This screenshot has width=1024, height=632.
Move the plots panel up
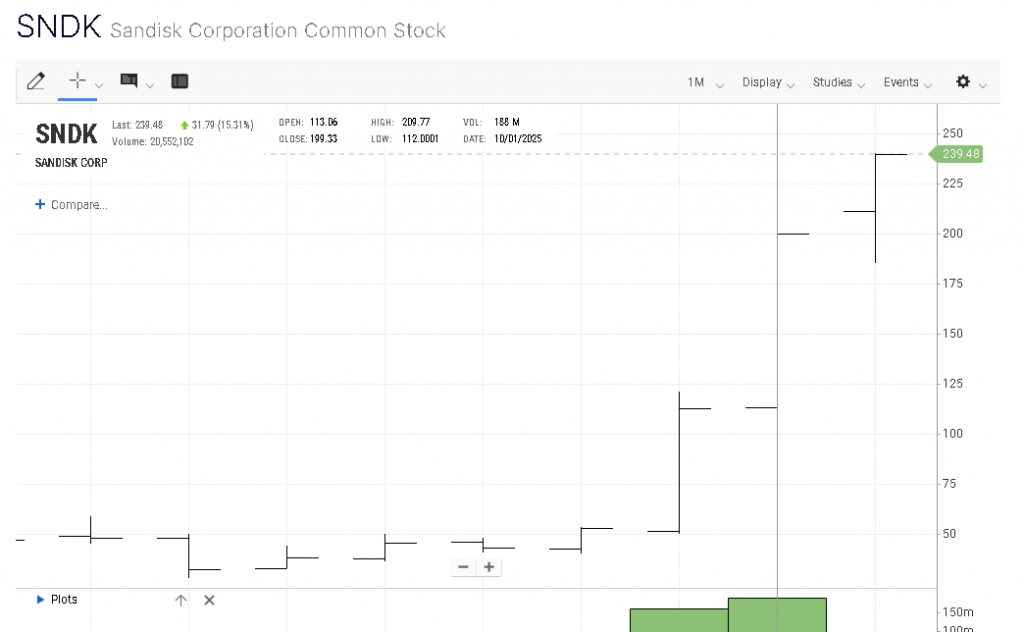pyautogui.click(x=180, y=600)
